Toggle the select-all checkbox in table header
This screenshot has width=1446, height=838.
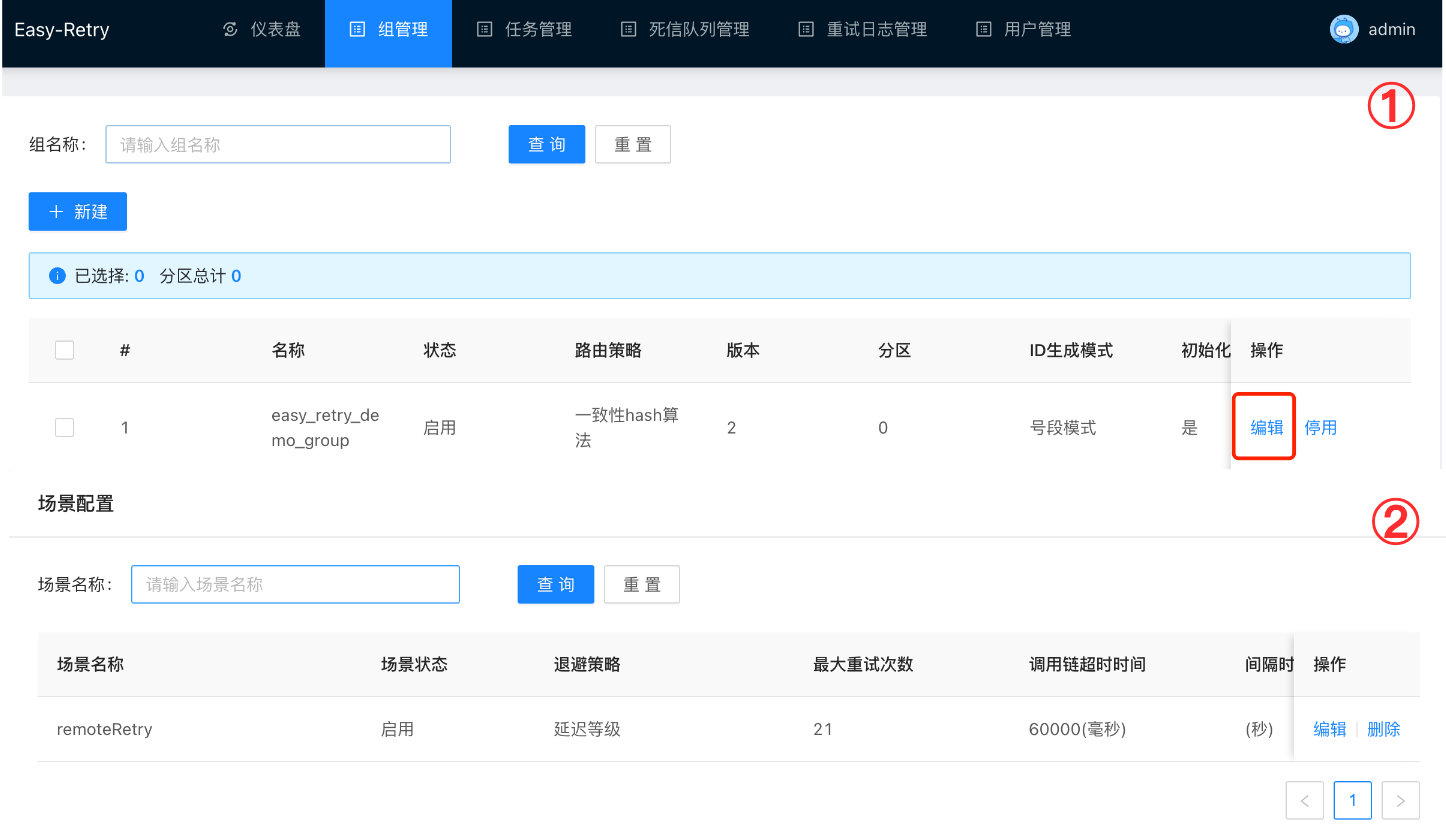[x=65, y=350]
